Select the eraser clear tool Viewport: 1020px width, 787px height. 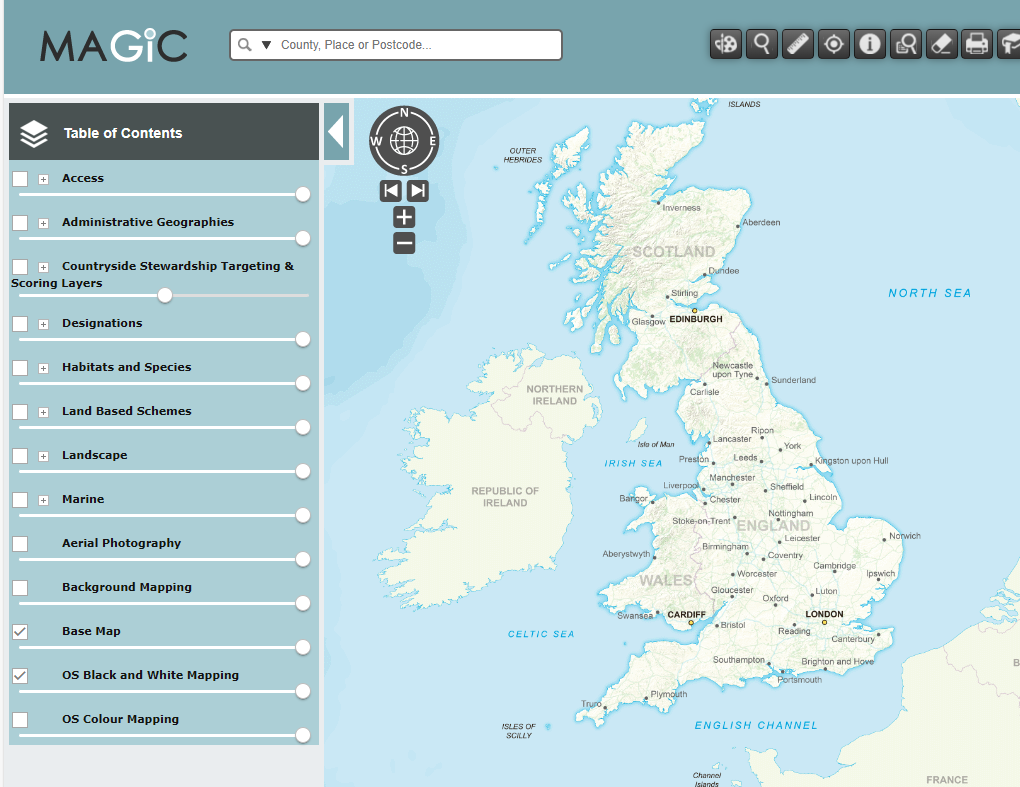[942, 44]
